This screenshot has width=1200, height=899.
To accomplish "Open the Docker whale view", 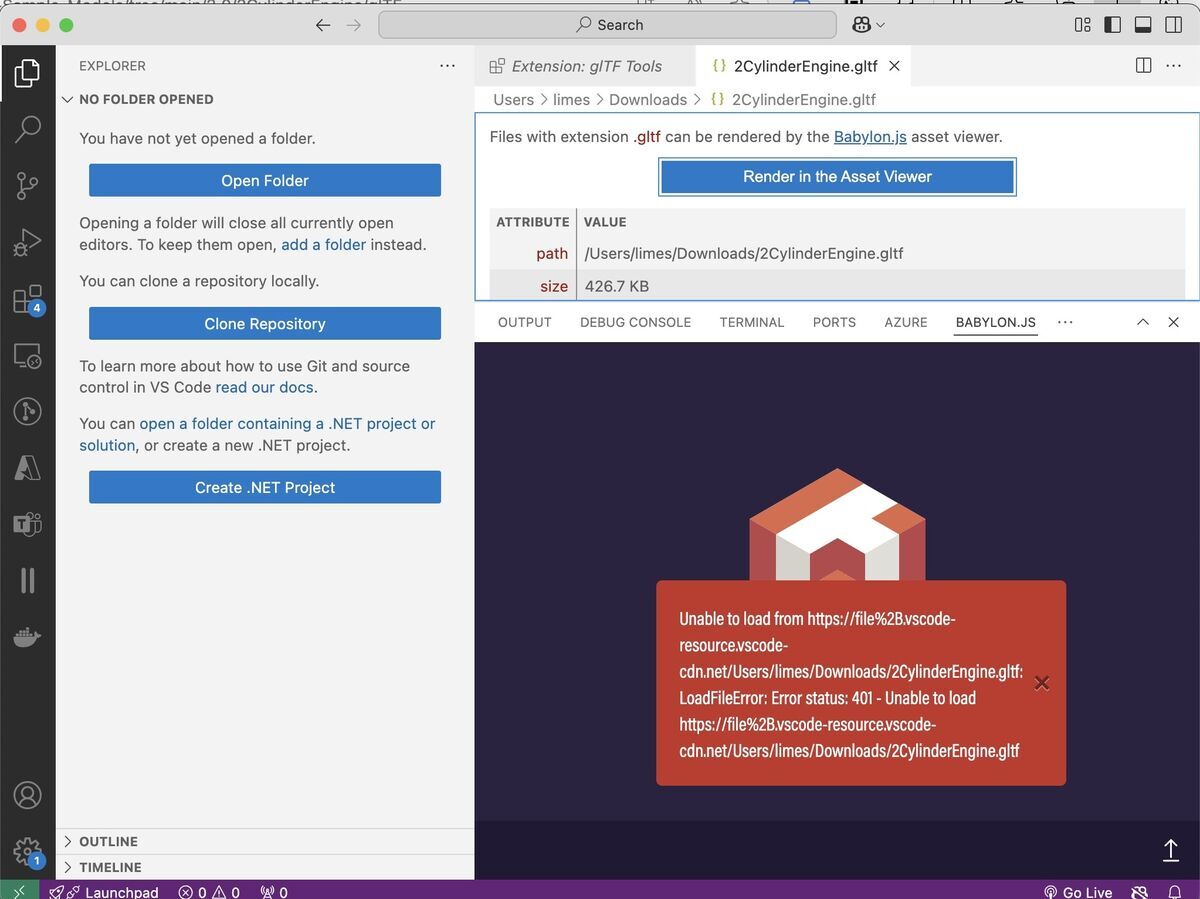I will (x=27, y=637).
